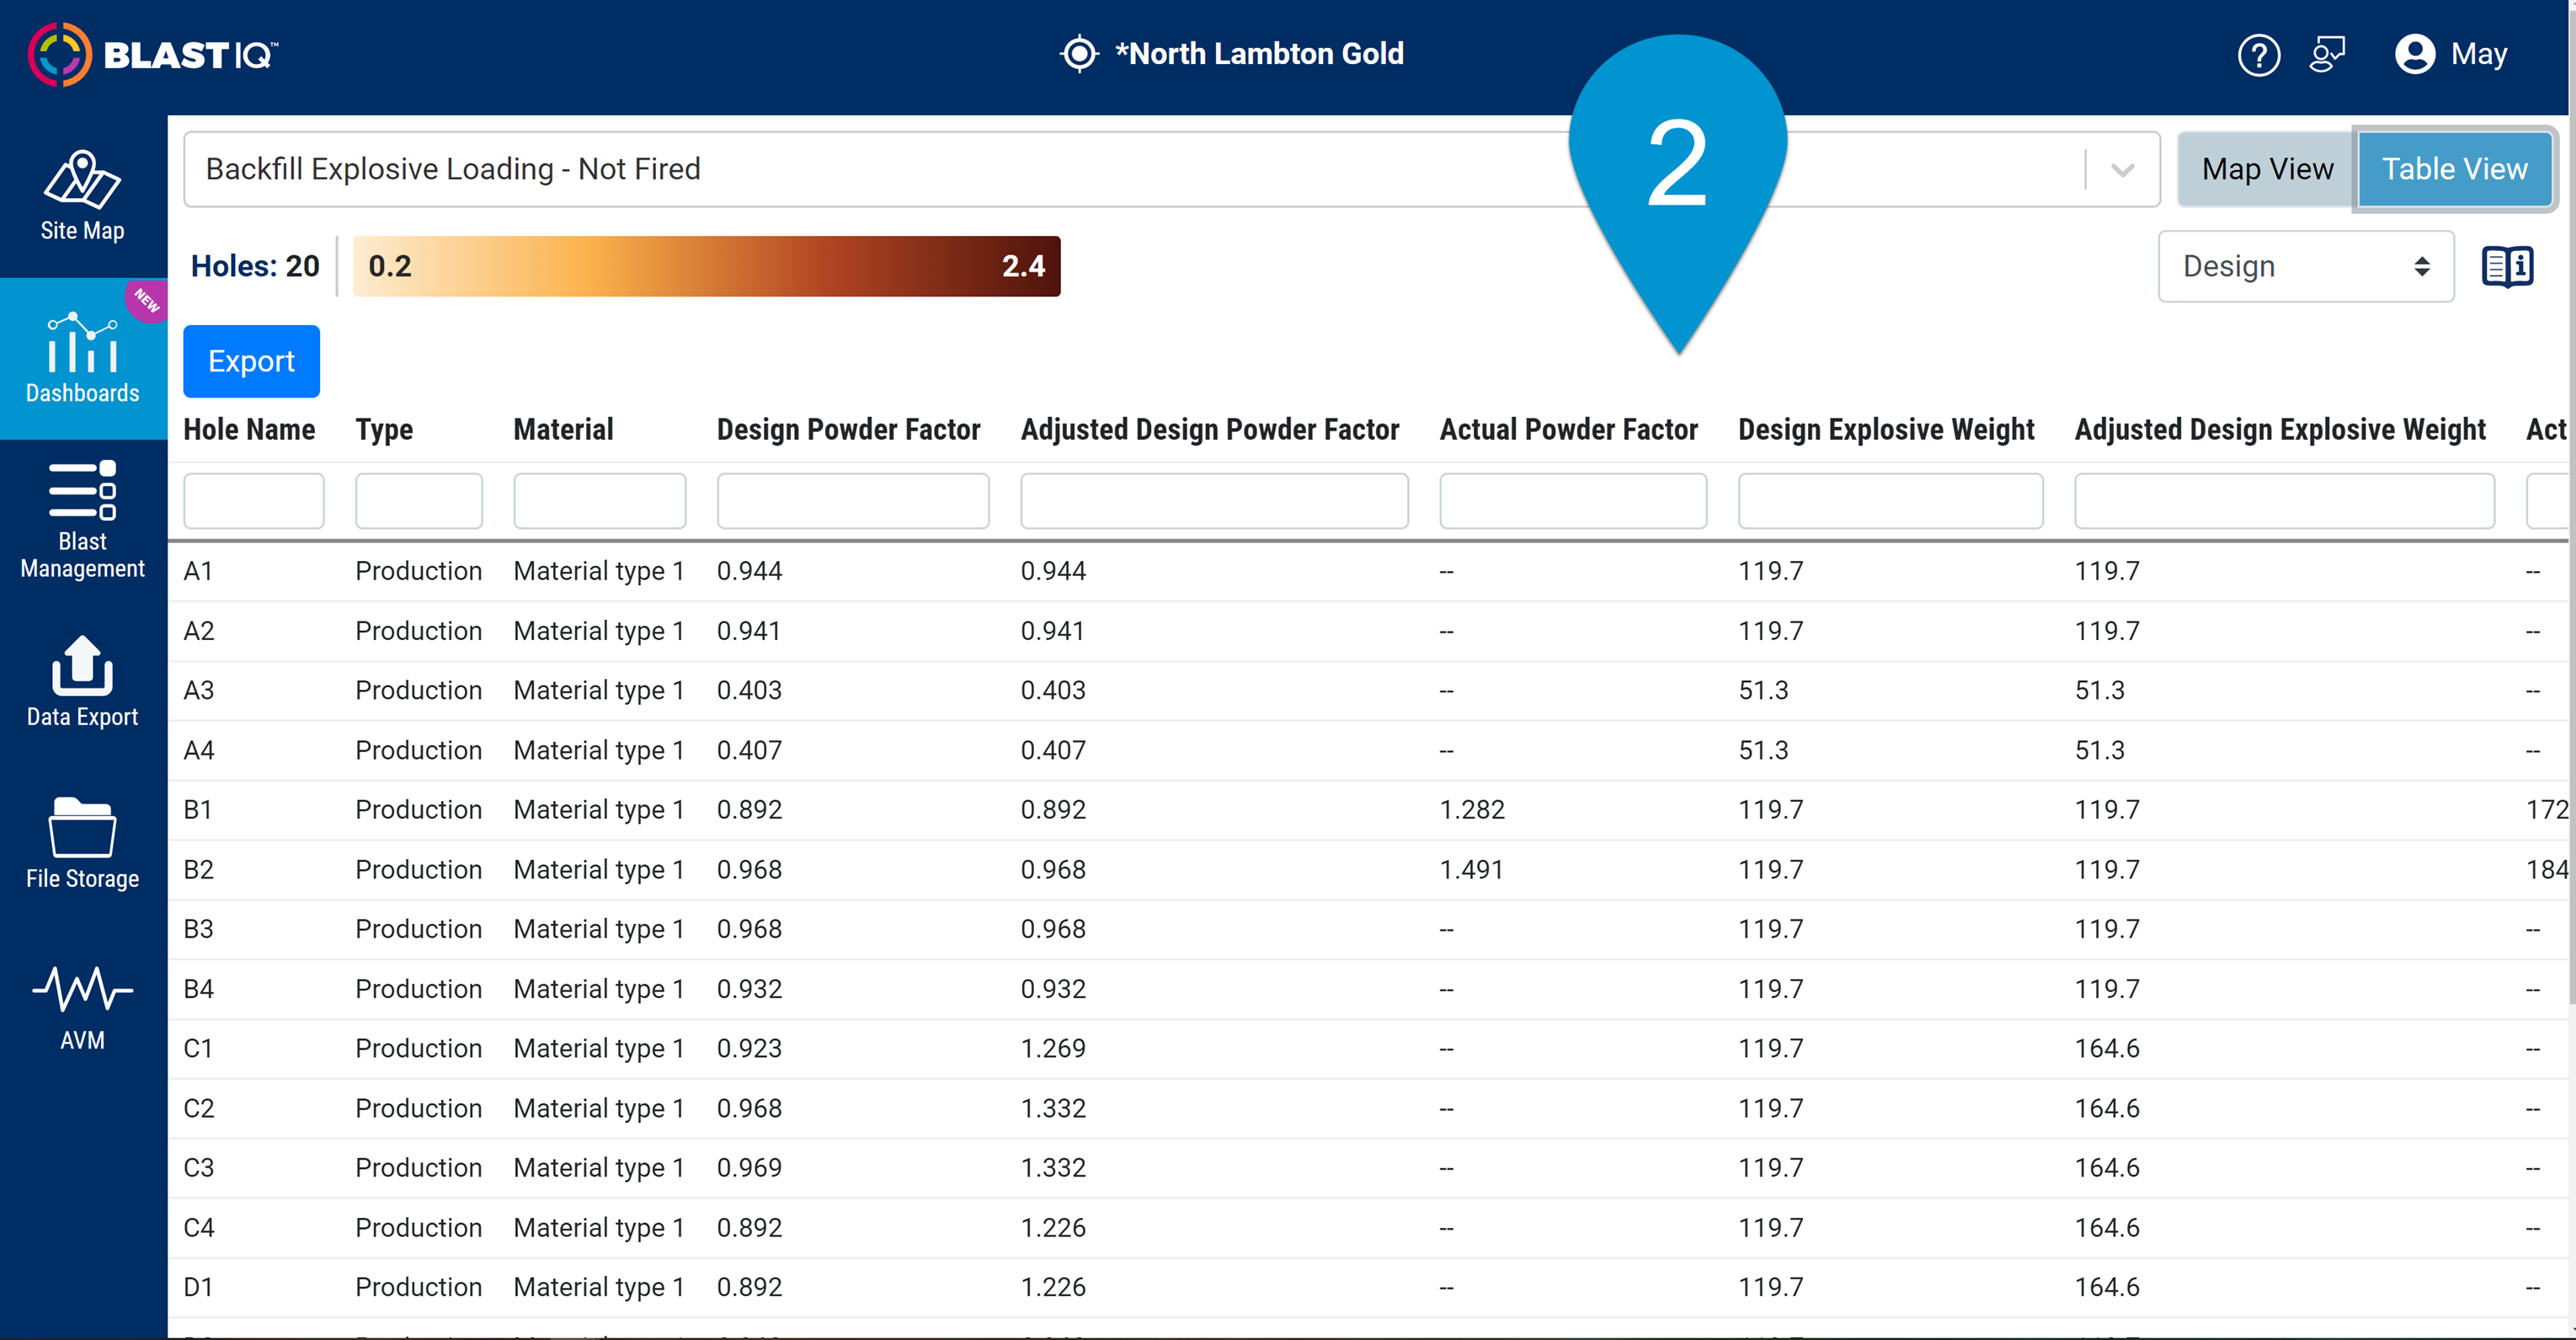Select hole A2 row name
This screenshot has width=2576, height=1340.
pos(198,631)
